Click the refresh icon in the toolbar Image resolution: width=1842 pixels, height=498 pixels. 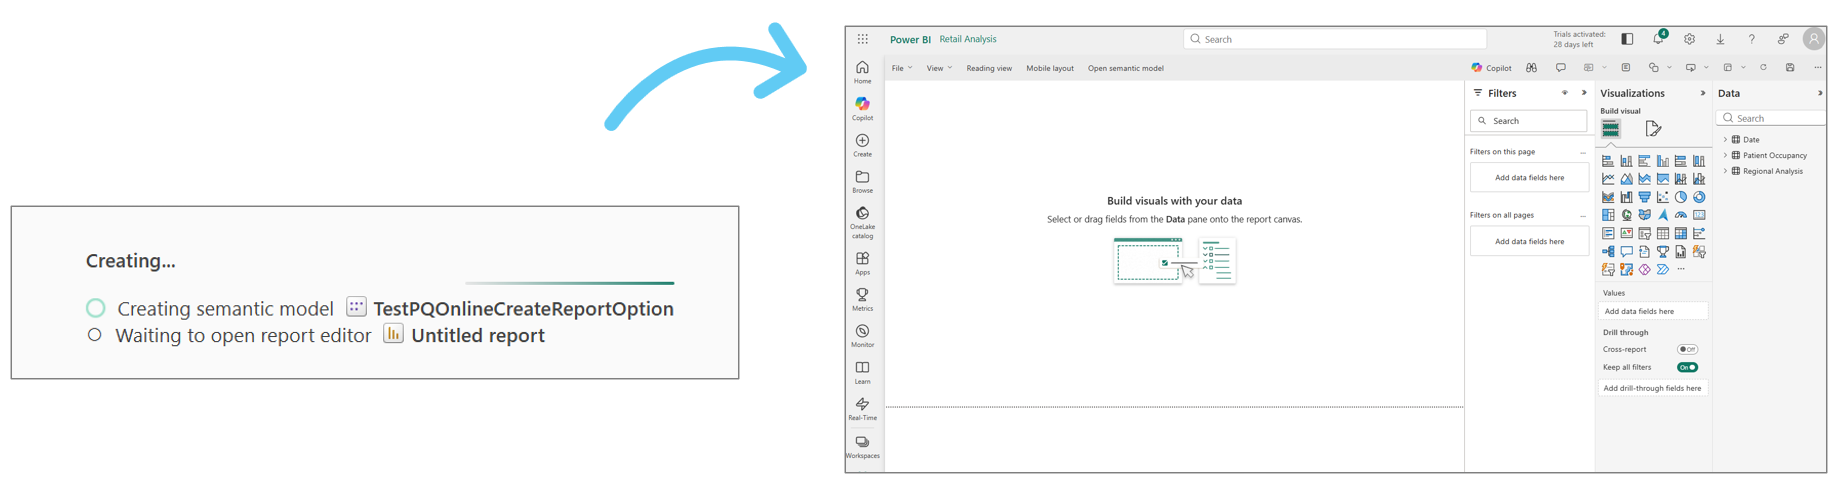(1763, 68)
